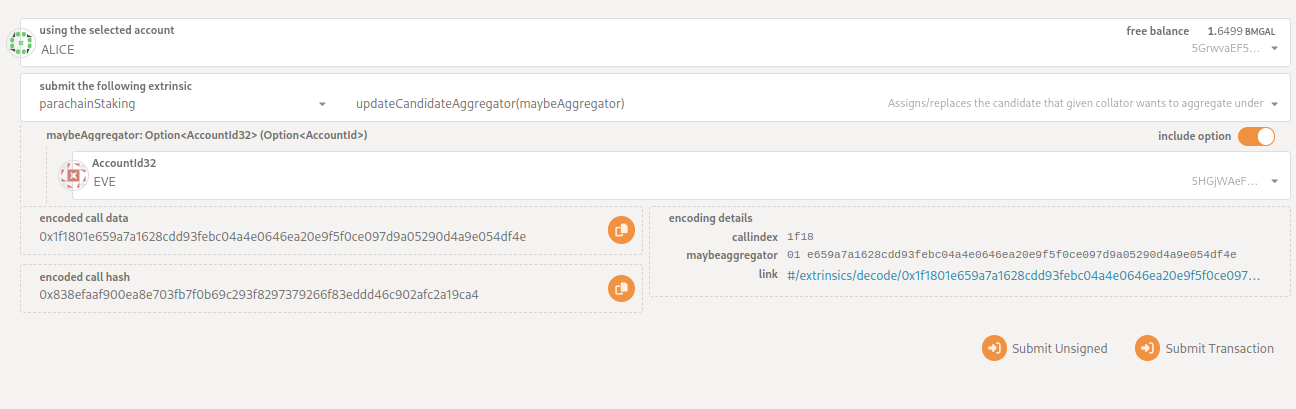1296x409 pixels.
Task: Click the Submit Transaction icon
Action: click(x=1147, y=348)
